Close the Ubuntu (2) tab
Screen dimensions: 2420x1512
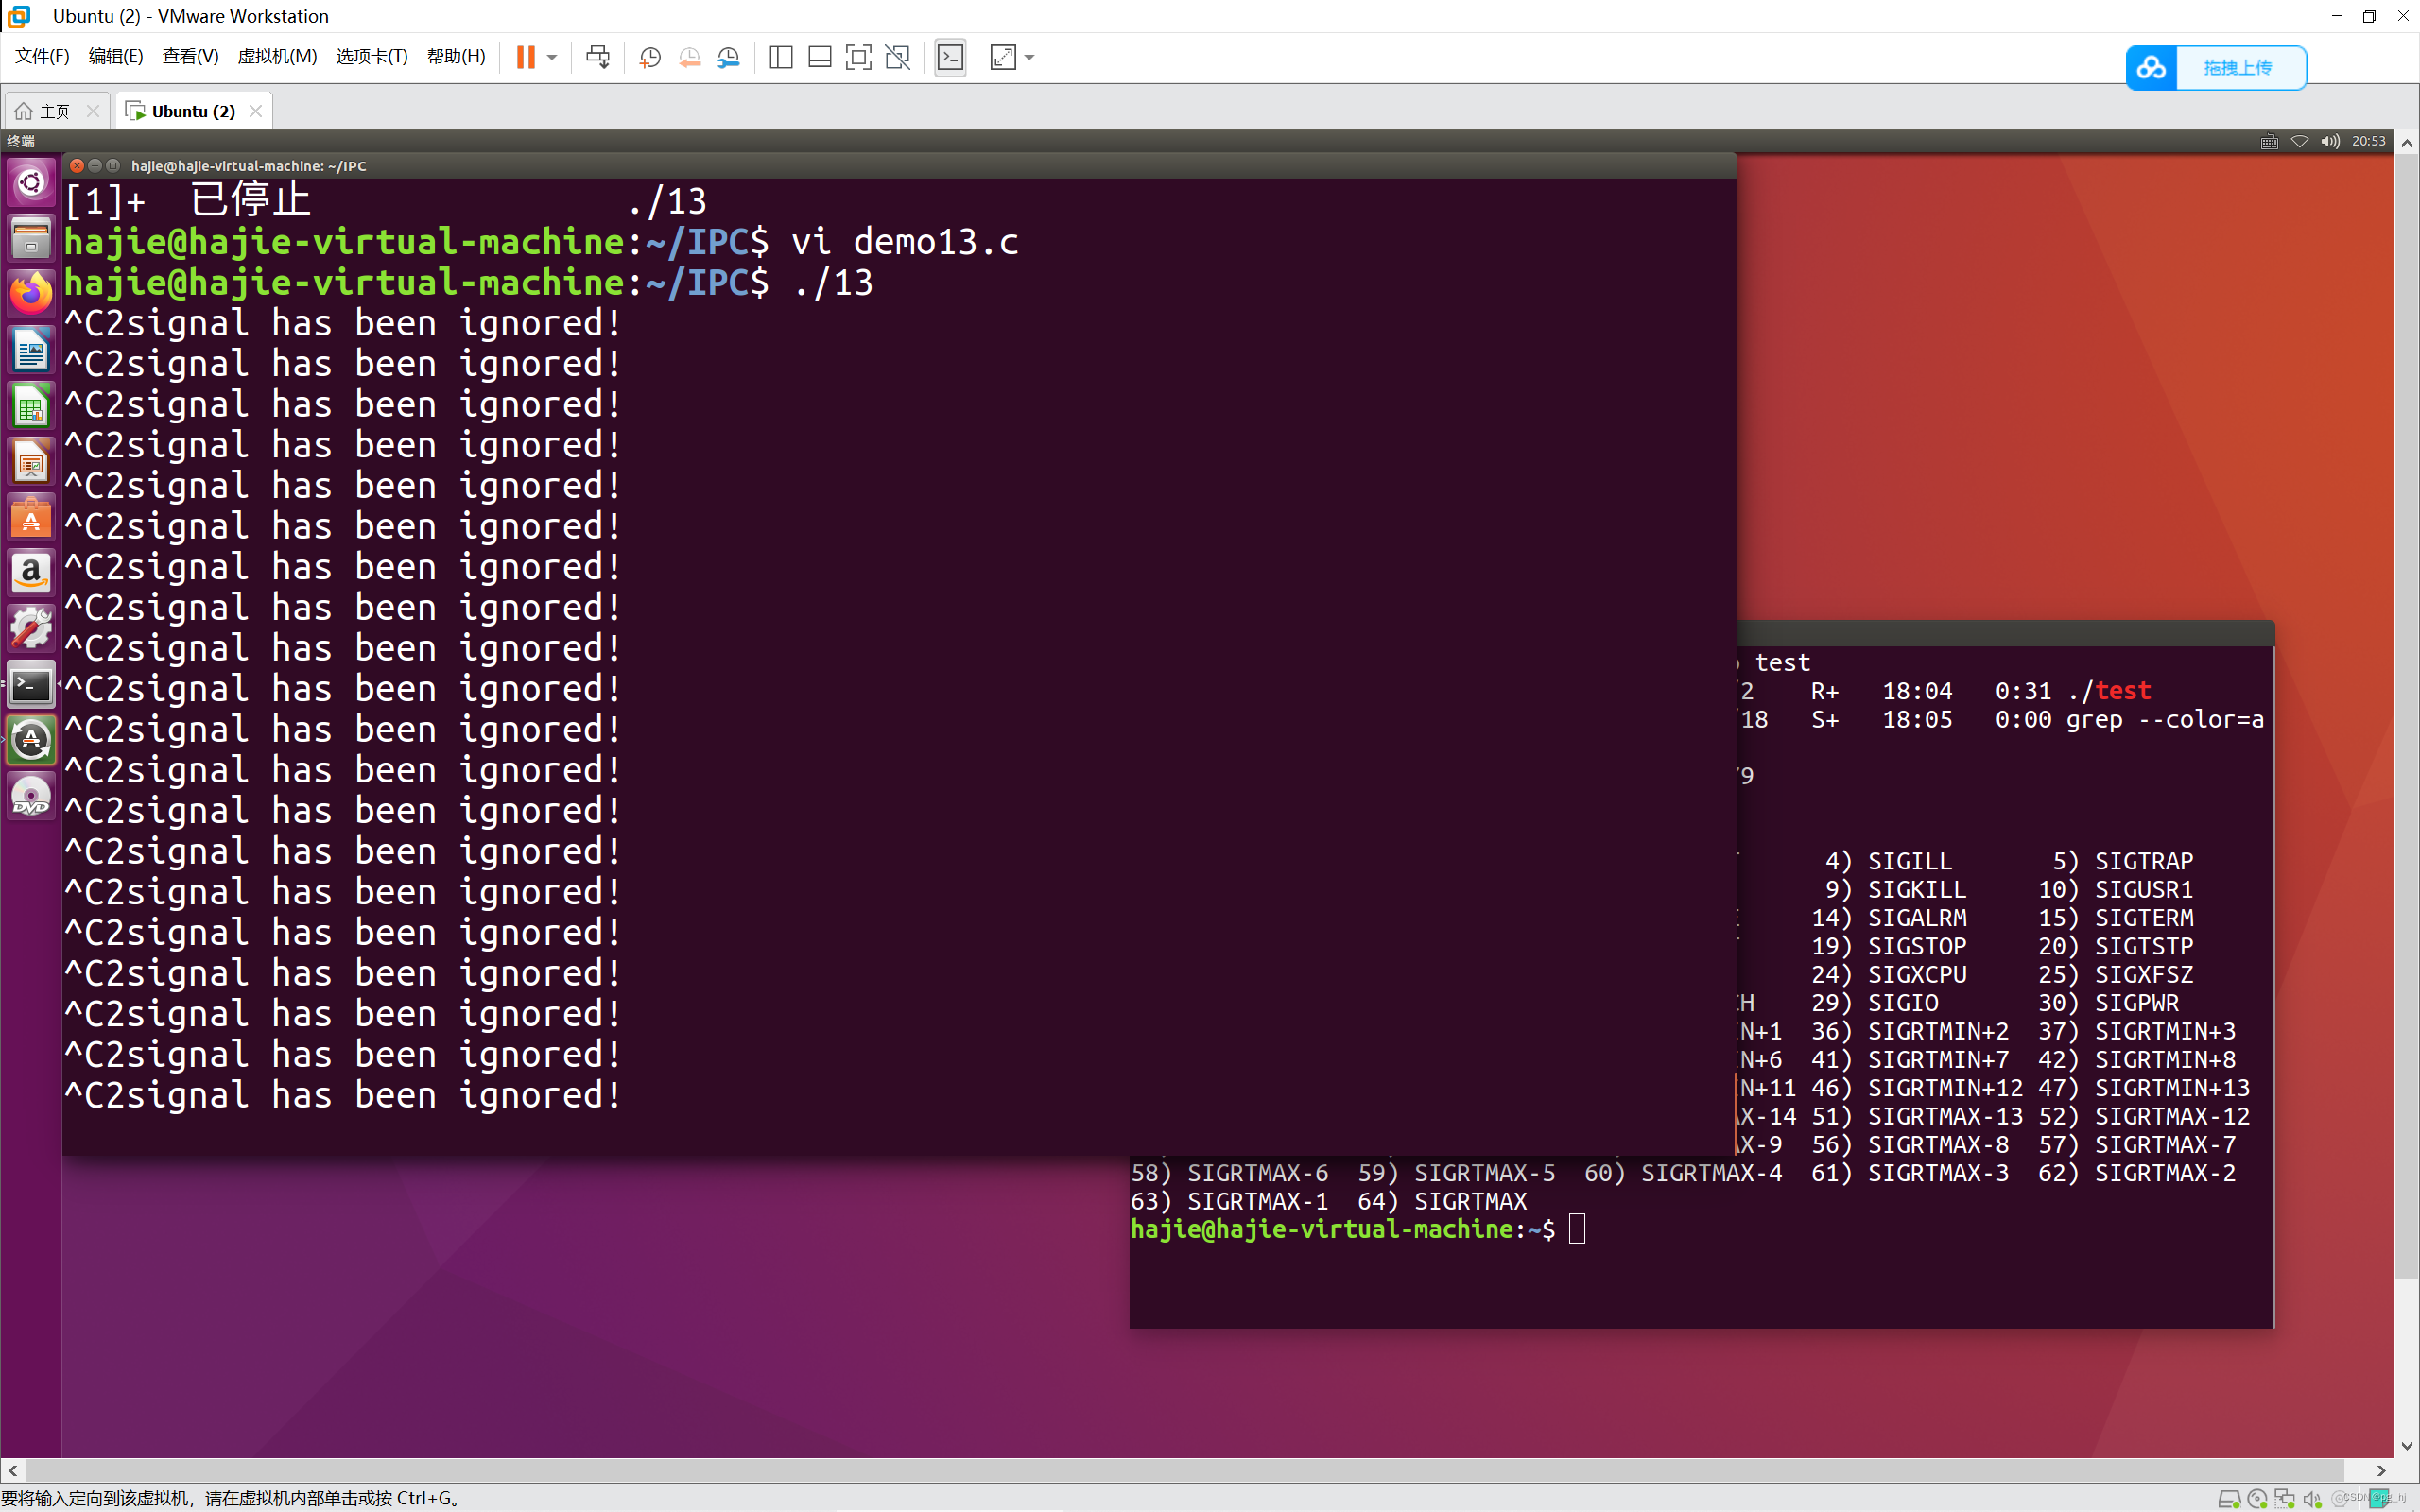click(x=256, y=111)
